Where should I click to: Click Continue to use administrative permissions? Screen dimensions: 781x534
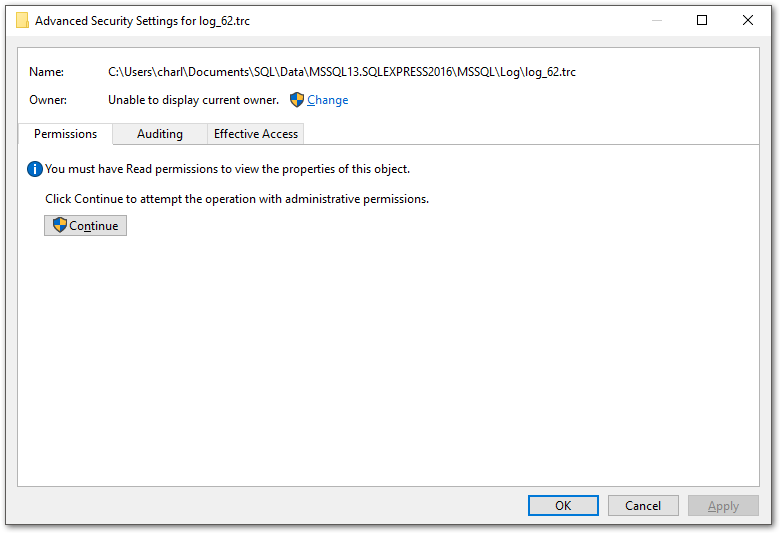[85, 226]
